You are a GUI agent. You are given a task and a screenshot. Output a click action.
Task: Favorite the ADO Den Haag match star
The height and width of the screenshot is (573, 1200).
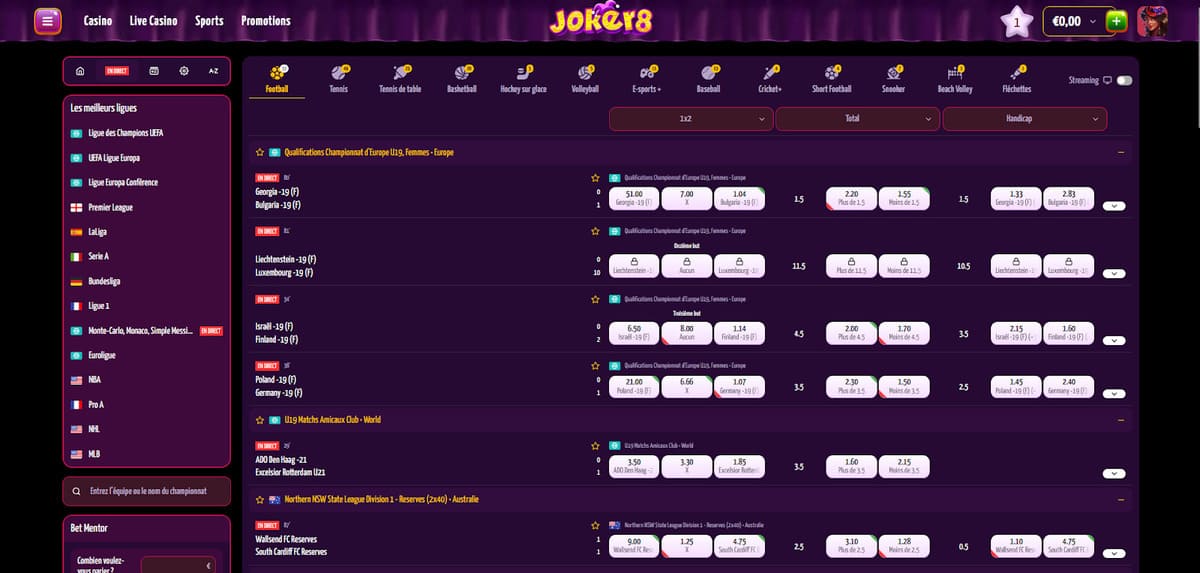[x=596, y=445]
